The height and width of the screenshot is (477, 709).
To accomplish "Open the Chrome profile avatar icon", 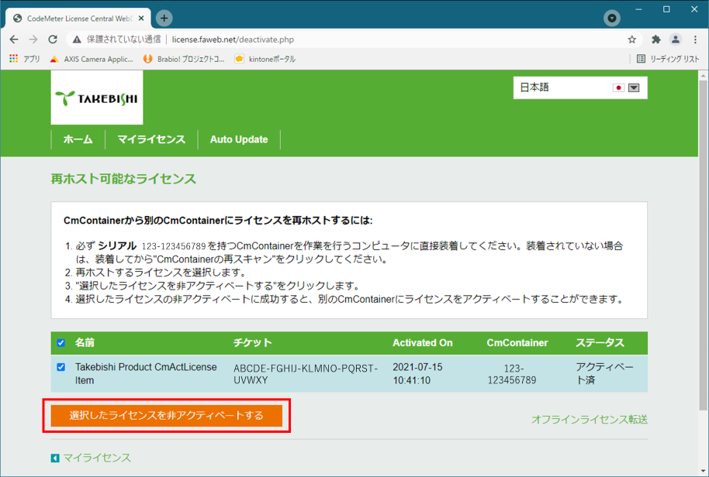I will [x=675, y=40].
